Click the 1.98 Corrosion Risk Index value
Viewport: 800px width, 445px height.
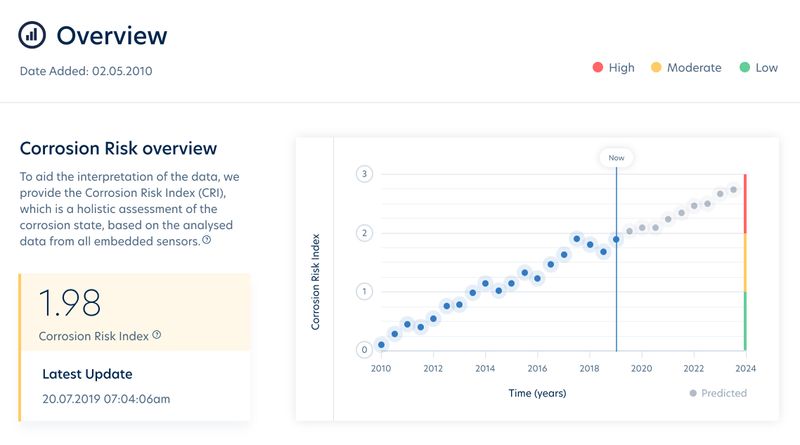pyautogui.click(x=72, y=304)
